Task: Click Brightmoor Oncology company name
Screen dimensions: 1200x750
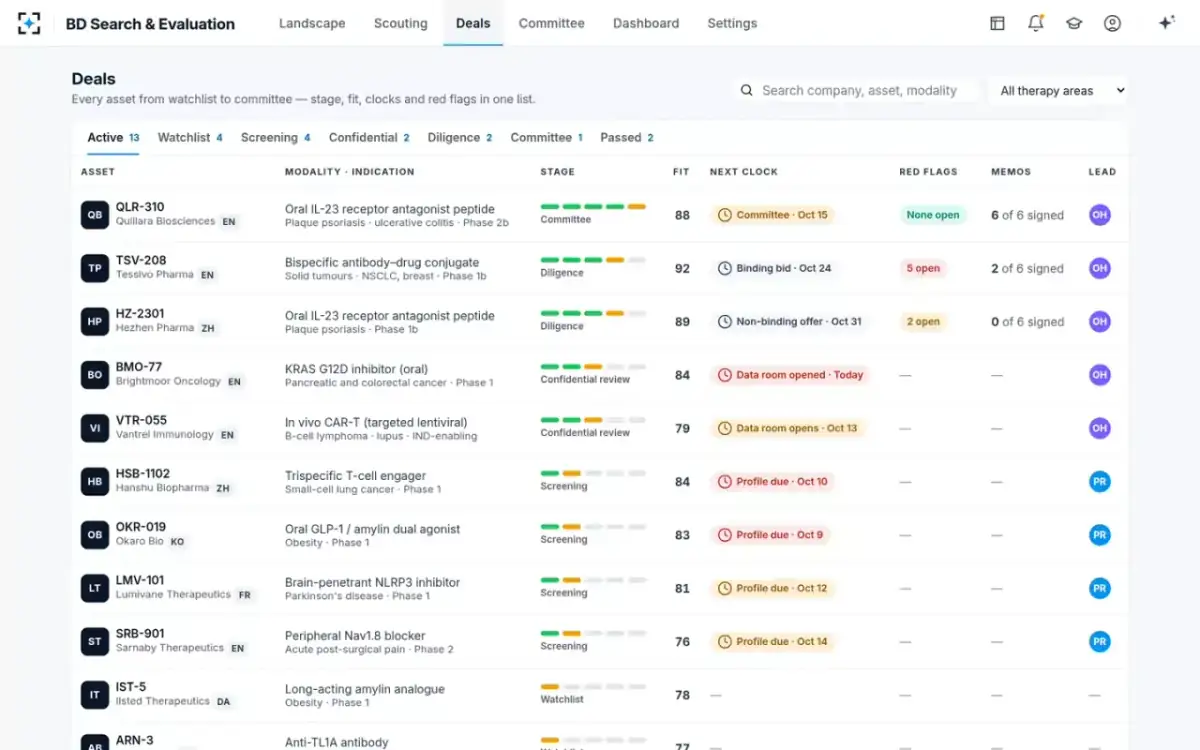Action: 168,382
